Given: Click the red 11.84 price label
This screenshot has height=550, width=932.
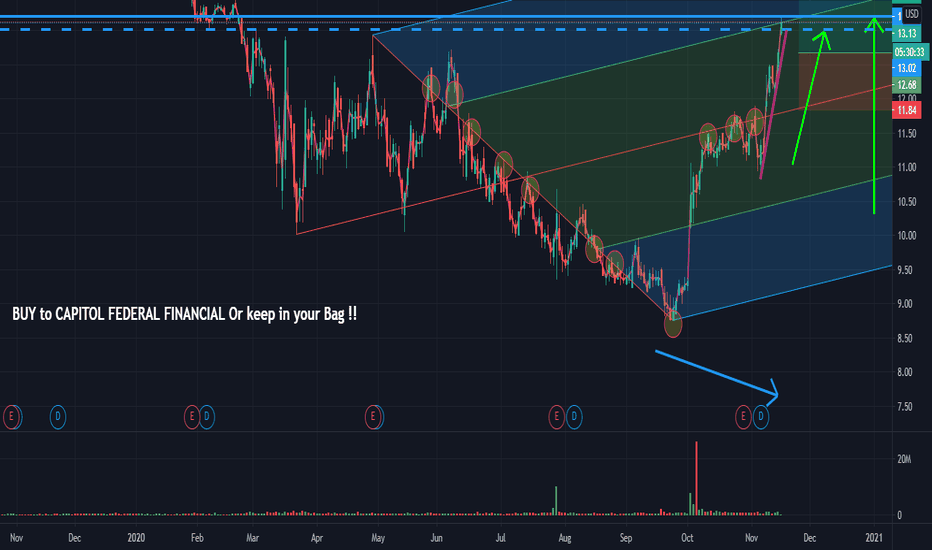Looking at the screenshot, I should click(906, 110).
